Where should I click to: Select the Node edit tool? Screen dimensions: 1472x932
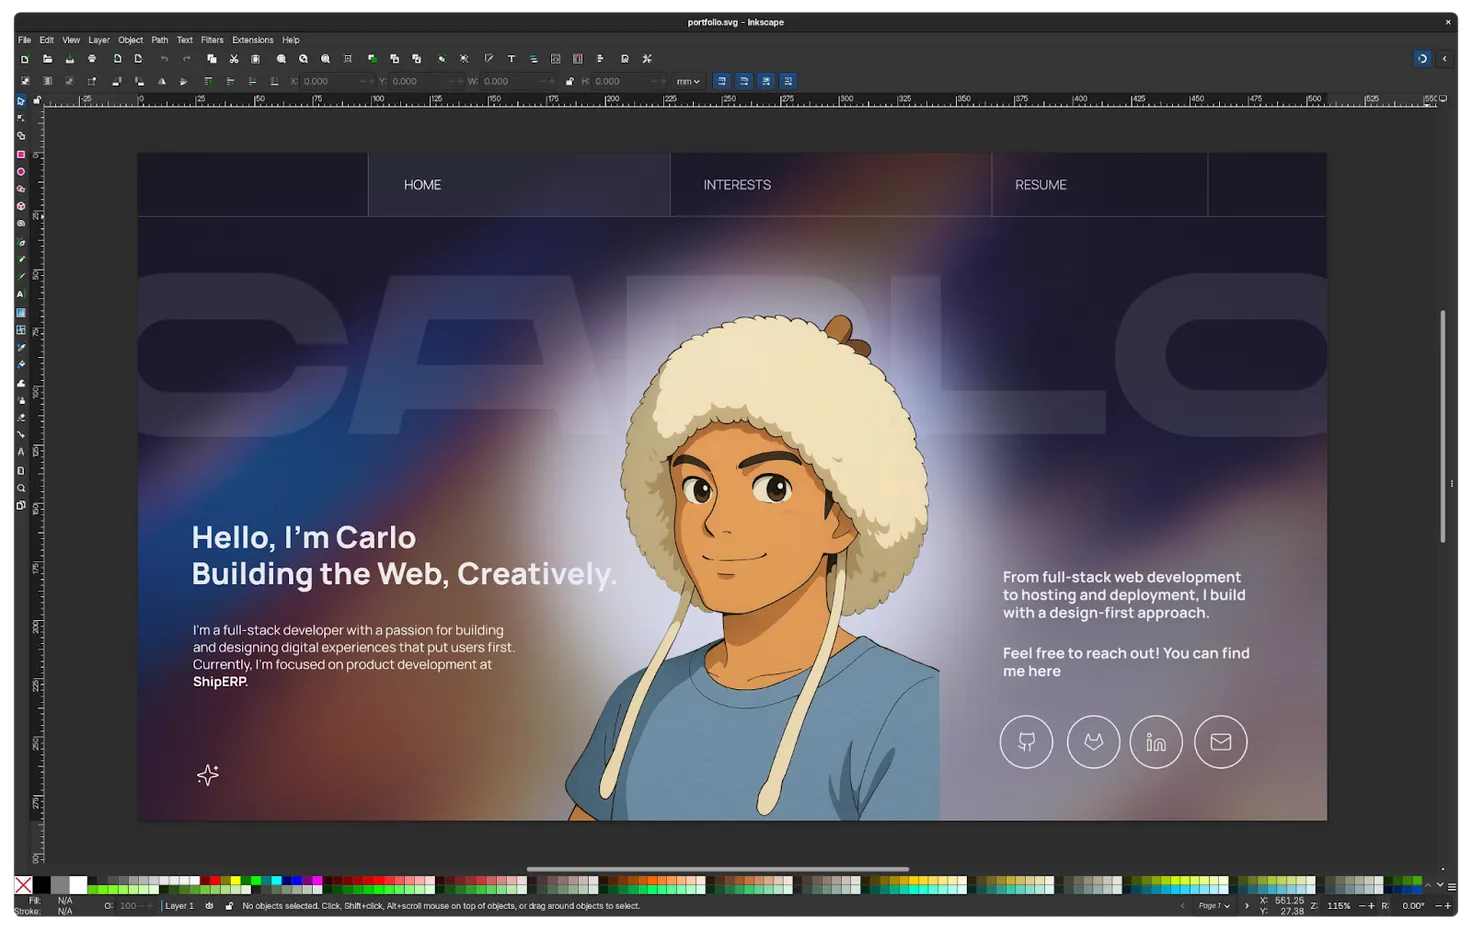[21, 118]
